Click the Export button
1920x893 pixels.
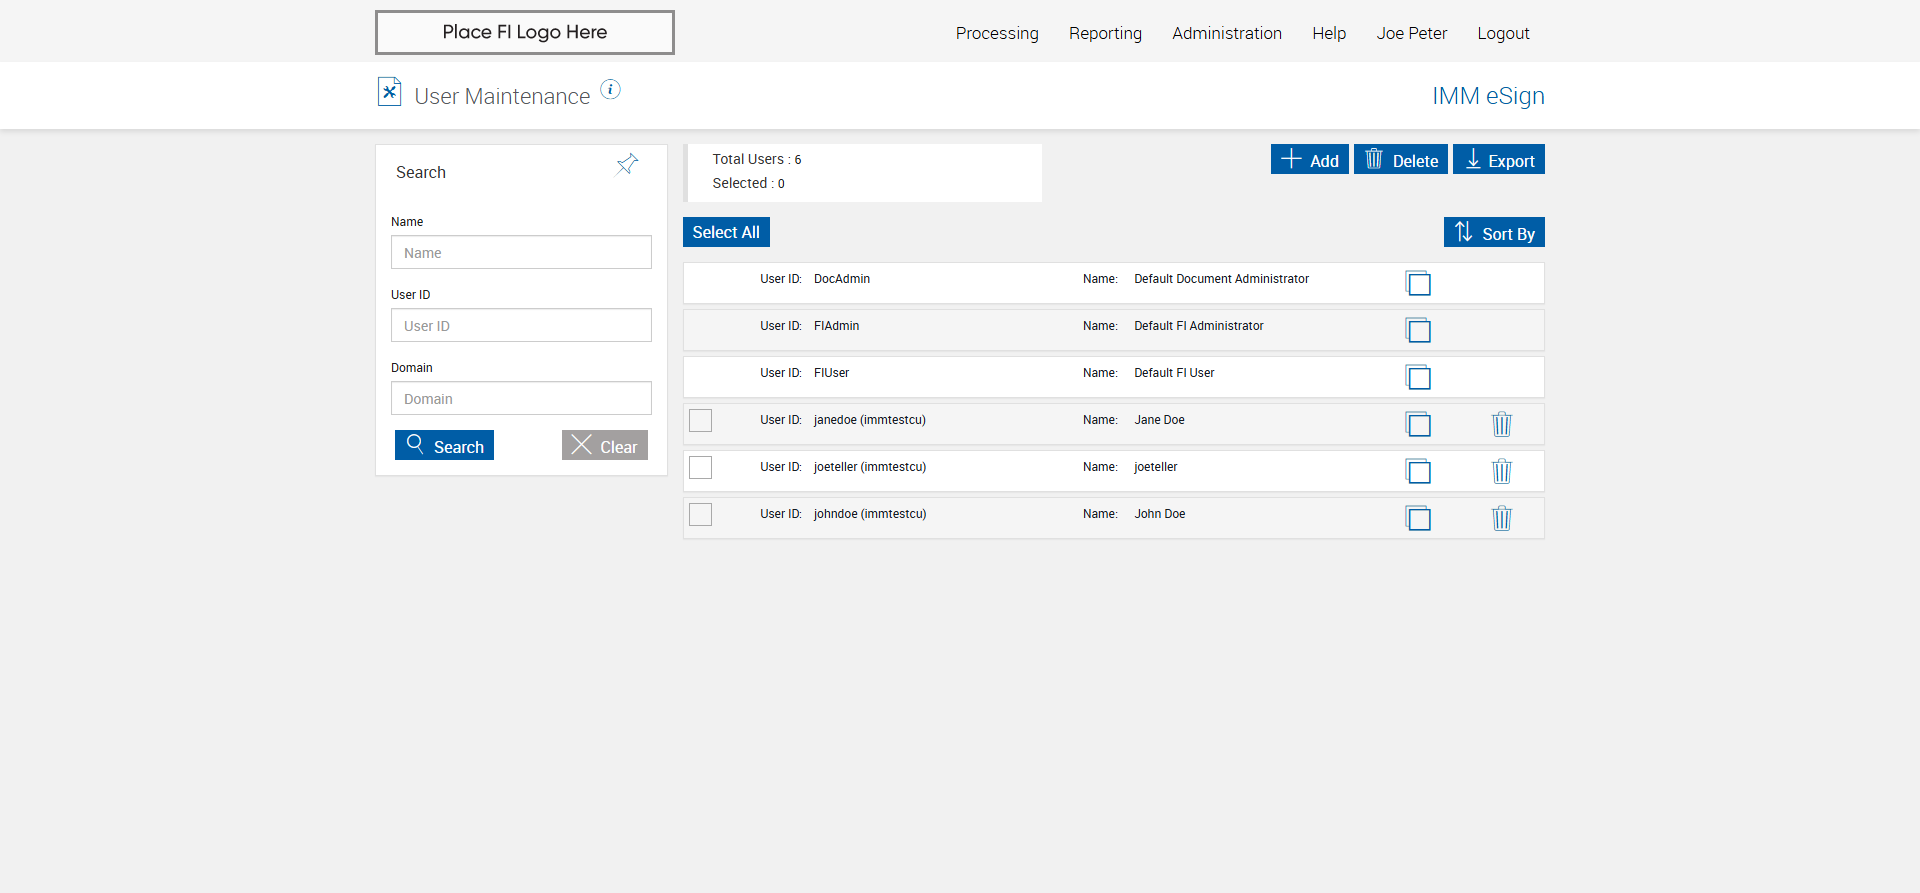point(1499,159)
